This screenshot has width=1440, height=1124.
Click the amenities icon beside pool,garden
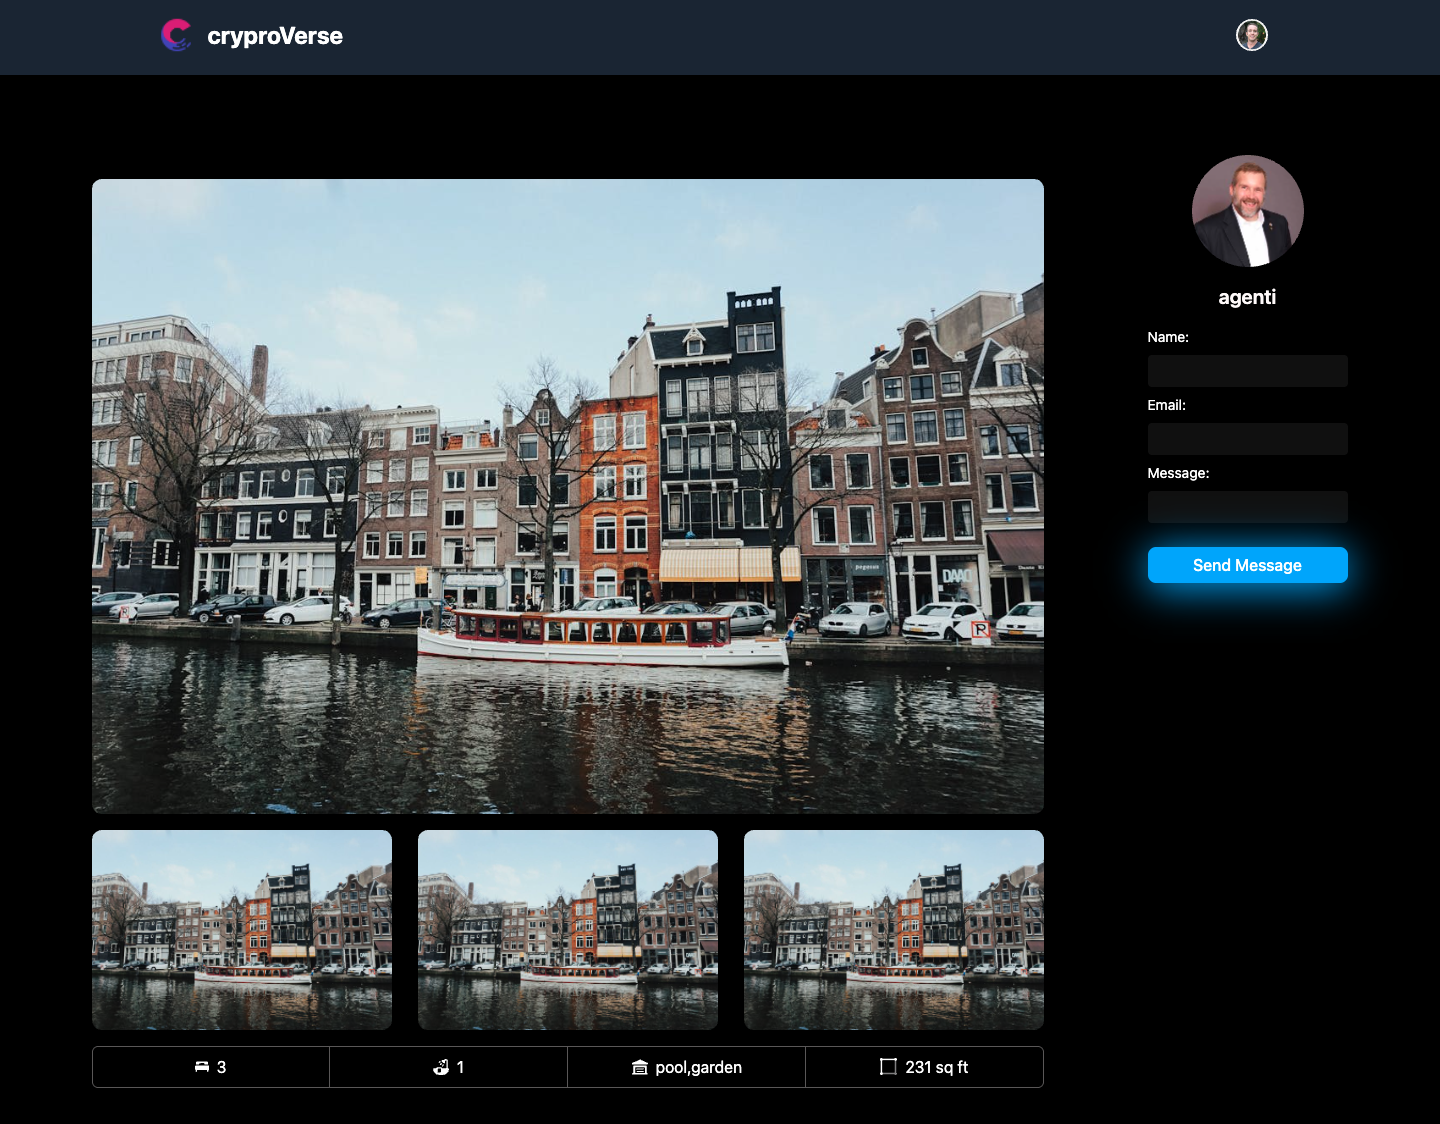[640, 1068]
